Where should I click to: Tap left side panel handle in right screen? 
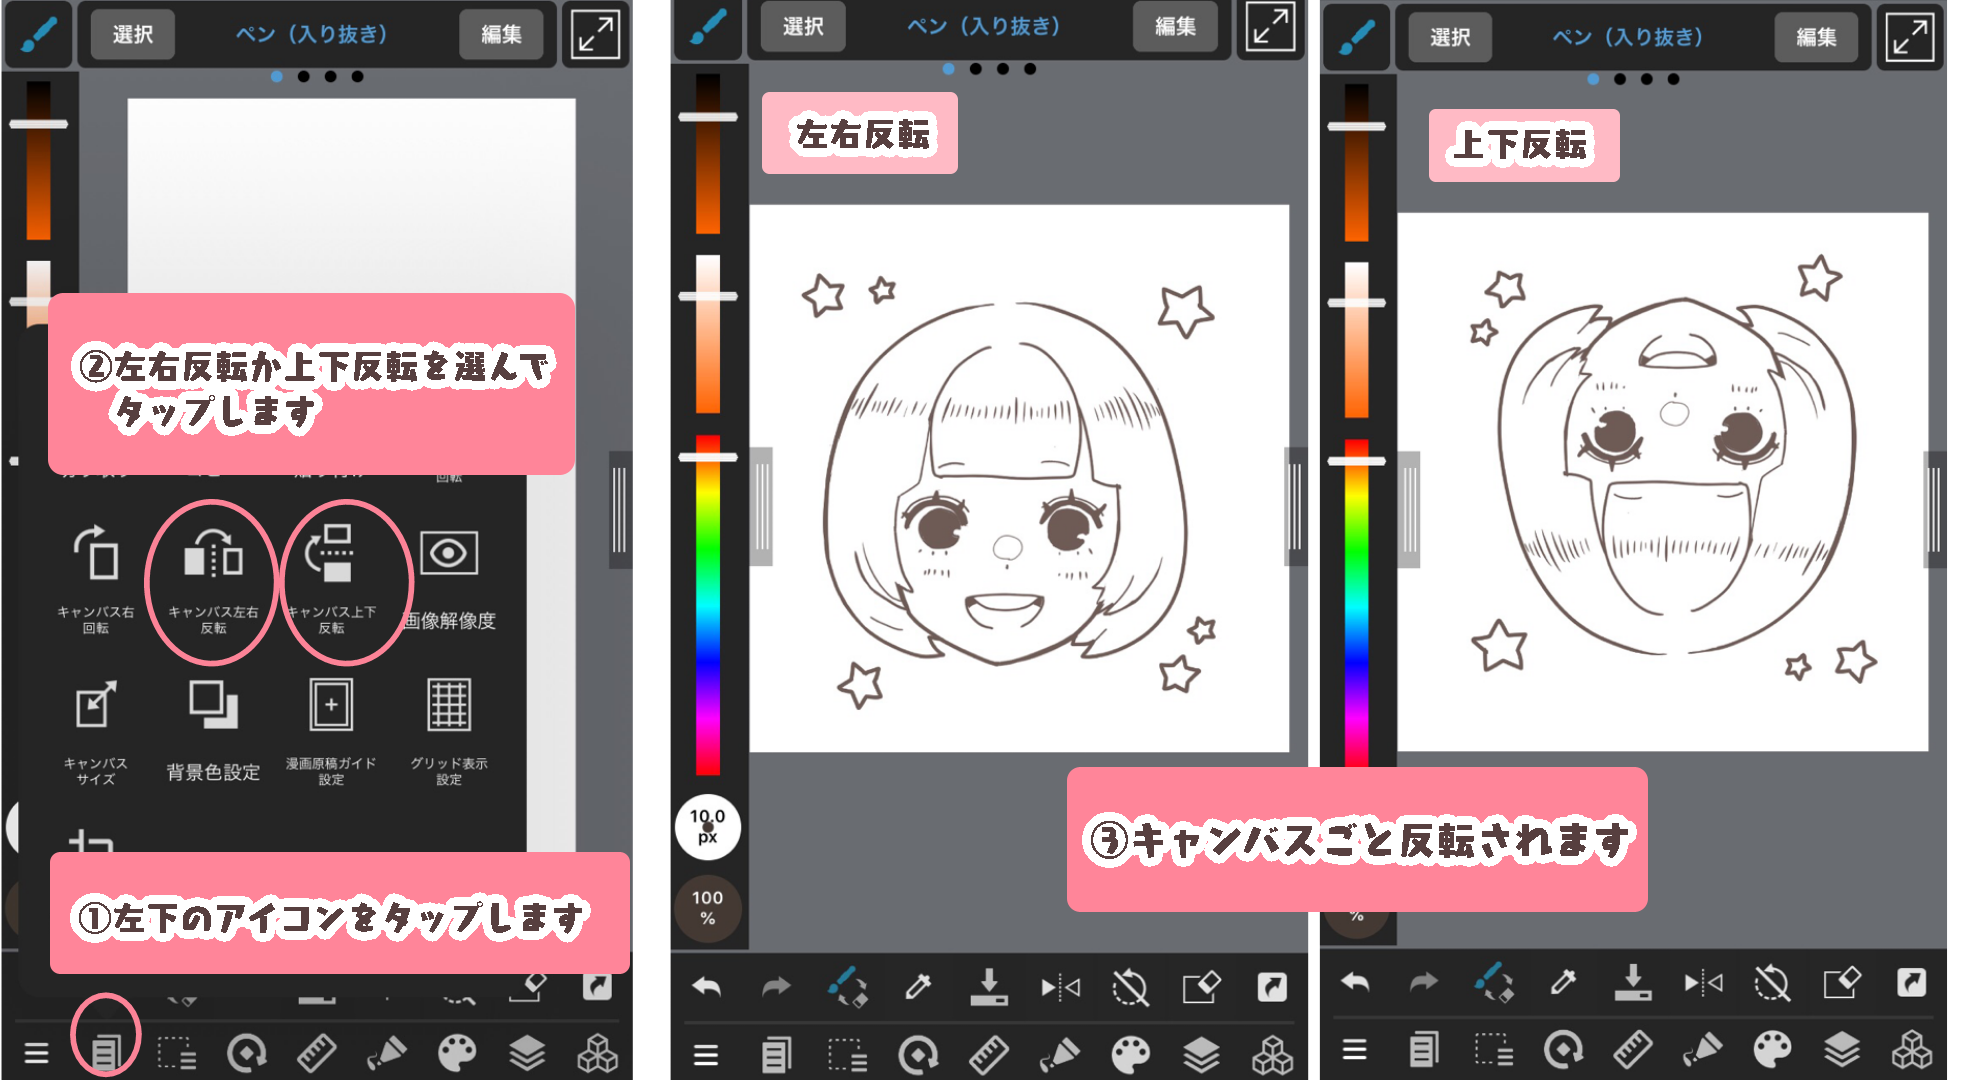tap(1409, 509)
